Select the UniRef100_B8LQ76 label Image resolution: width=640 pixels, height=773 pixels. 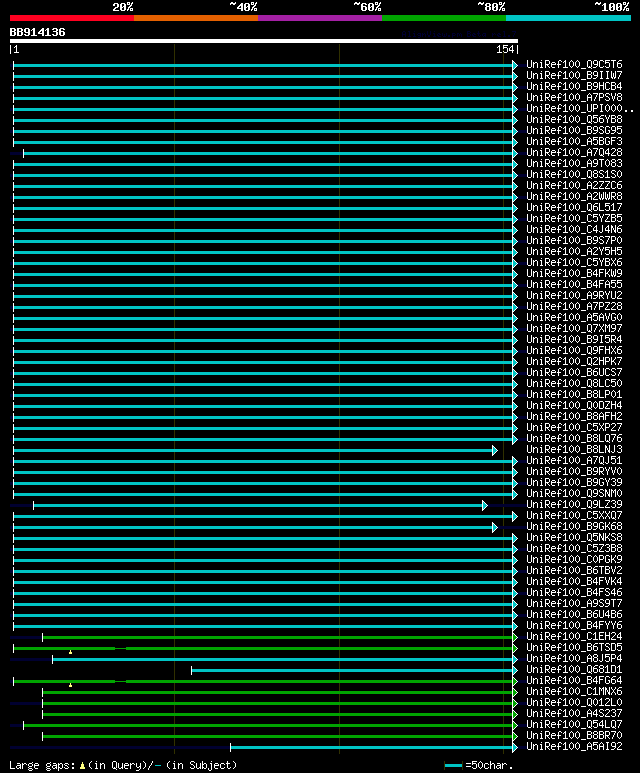tap(574, 438)
